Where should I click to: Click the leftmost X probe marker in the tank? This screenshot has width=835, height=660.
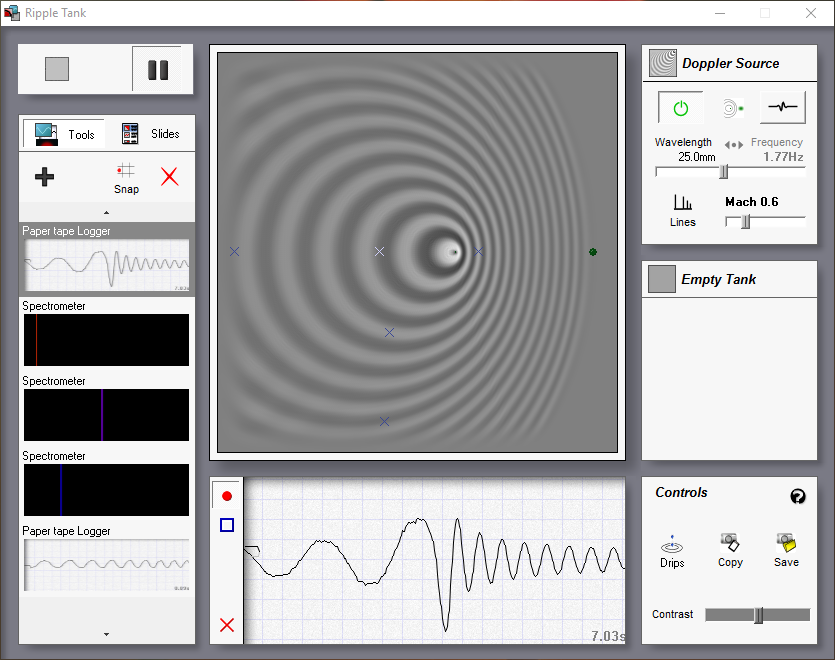point(234,251)
